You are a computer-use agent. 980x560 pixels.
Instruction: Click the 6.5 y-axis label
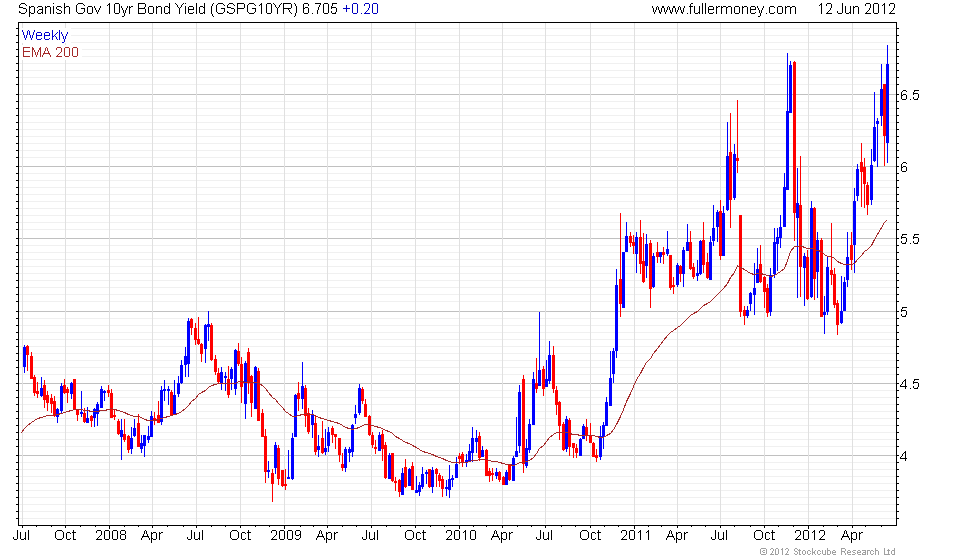909,95
